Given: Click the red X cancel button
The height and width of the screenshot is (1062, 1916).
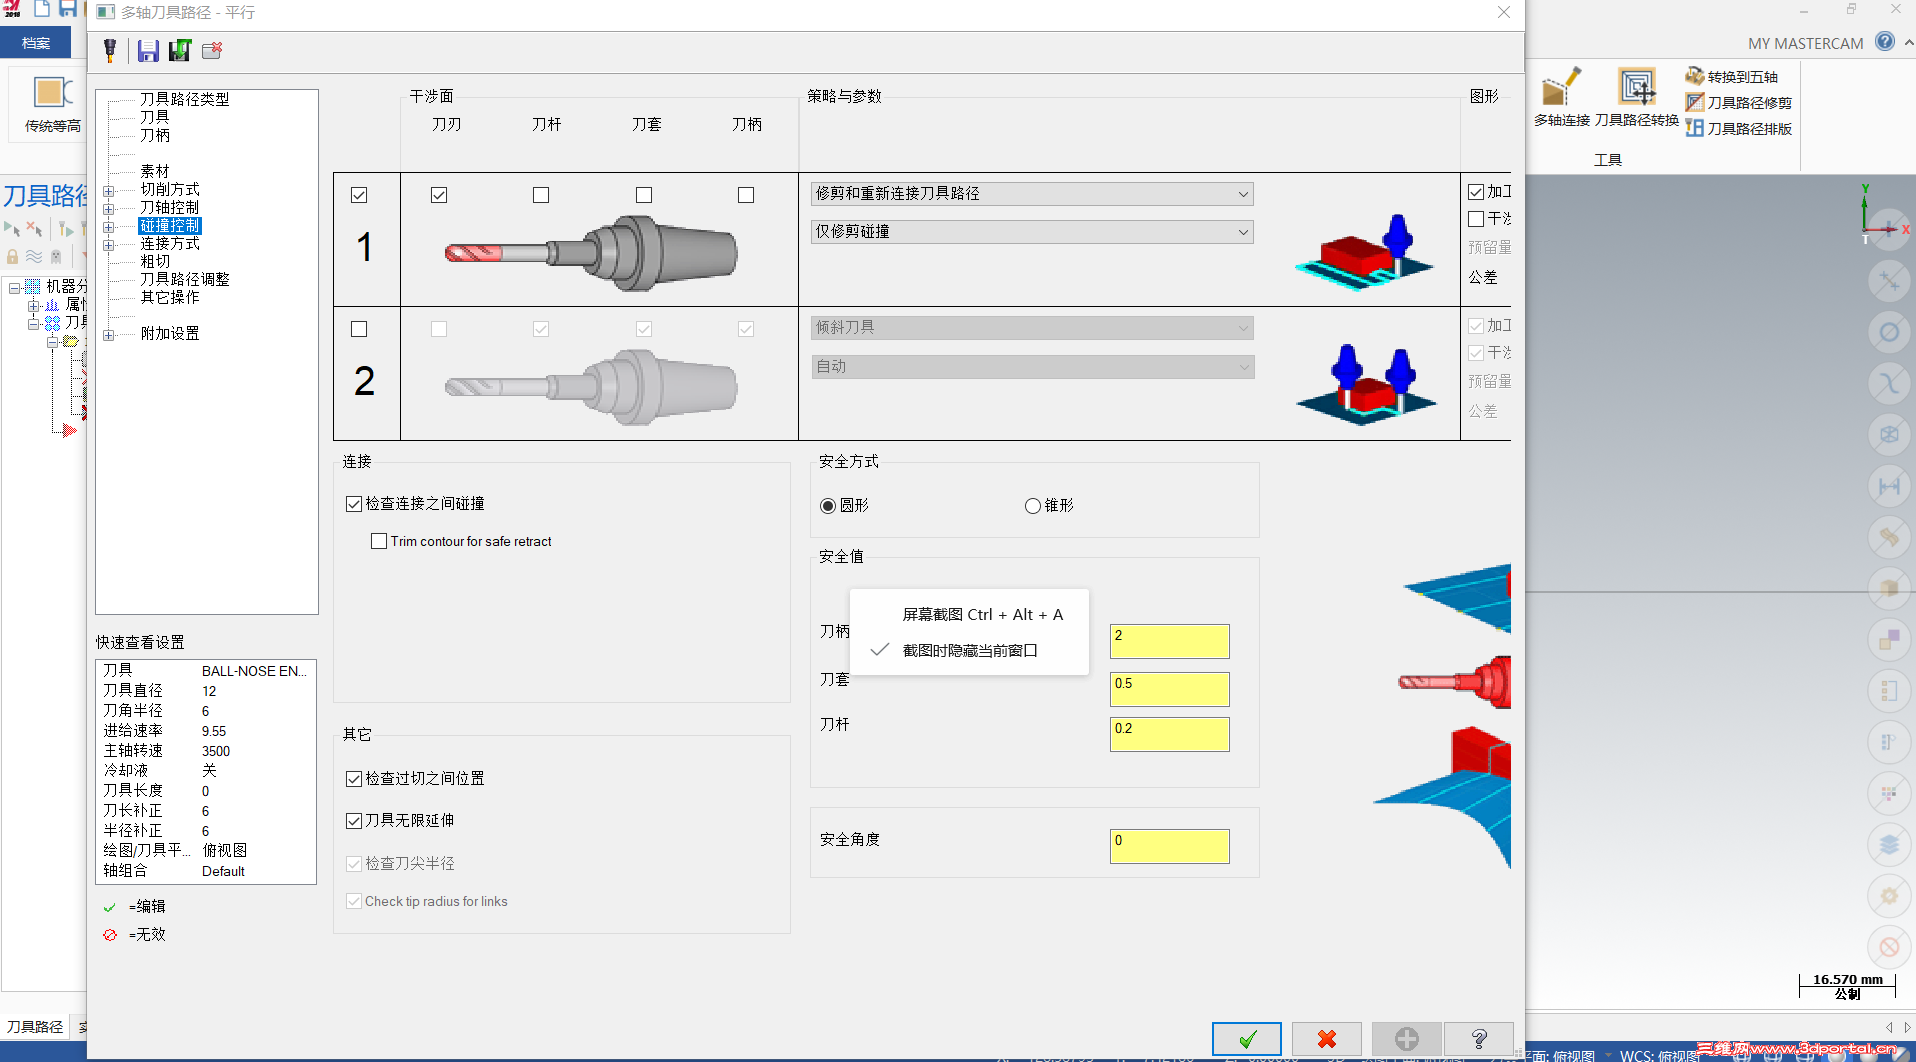Looking at the screenshot, I should (x=1327, y=1039).
